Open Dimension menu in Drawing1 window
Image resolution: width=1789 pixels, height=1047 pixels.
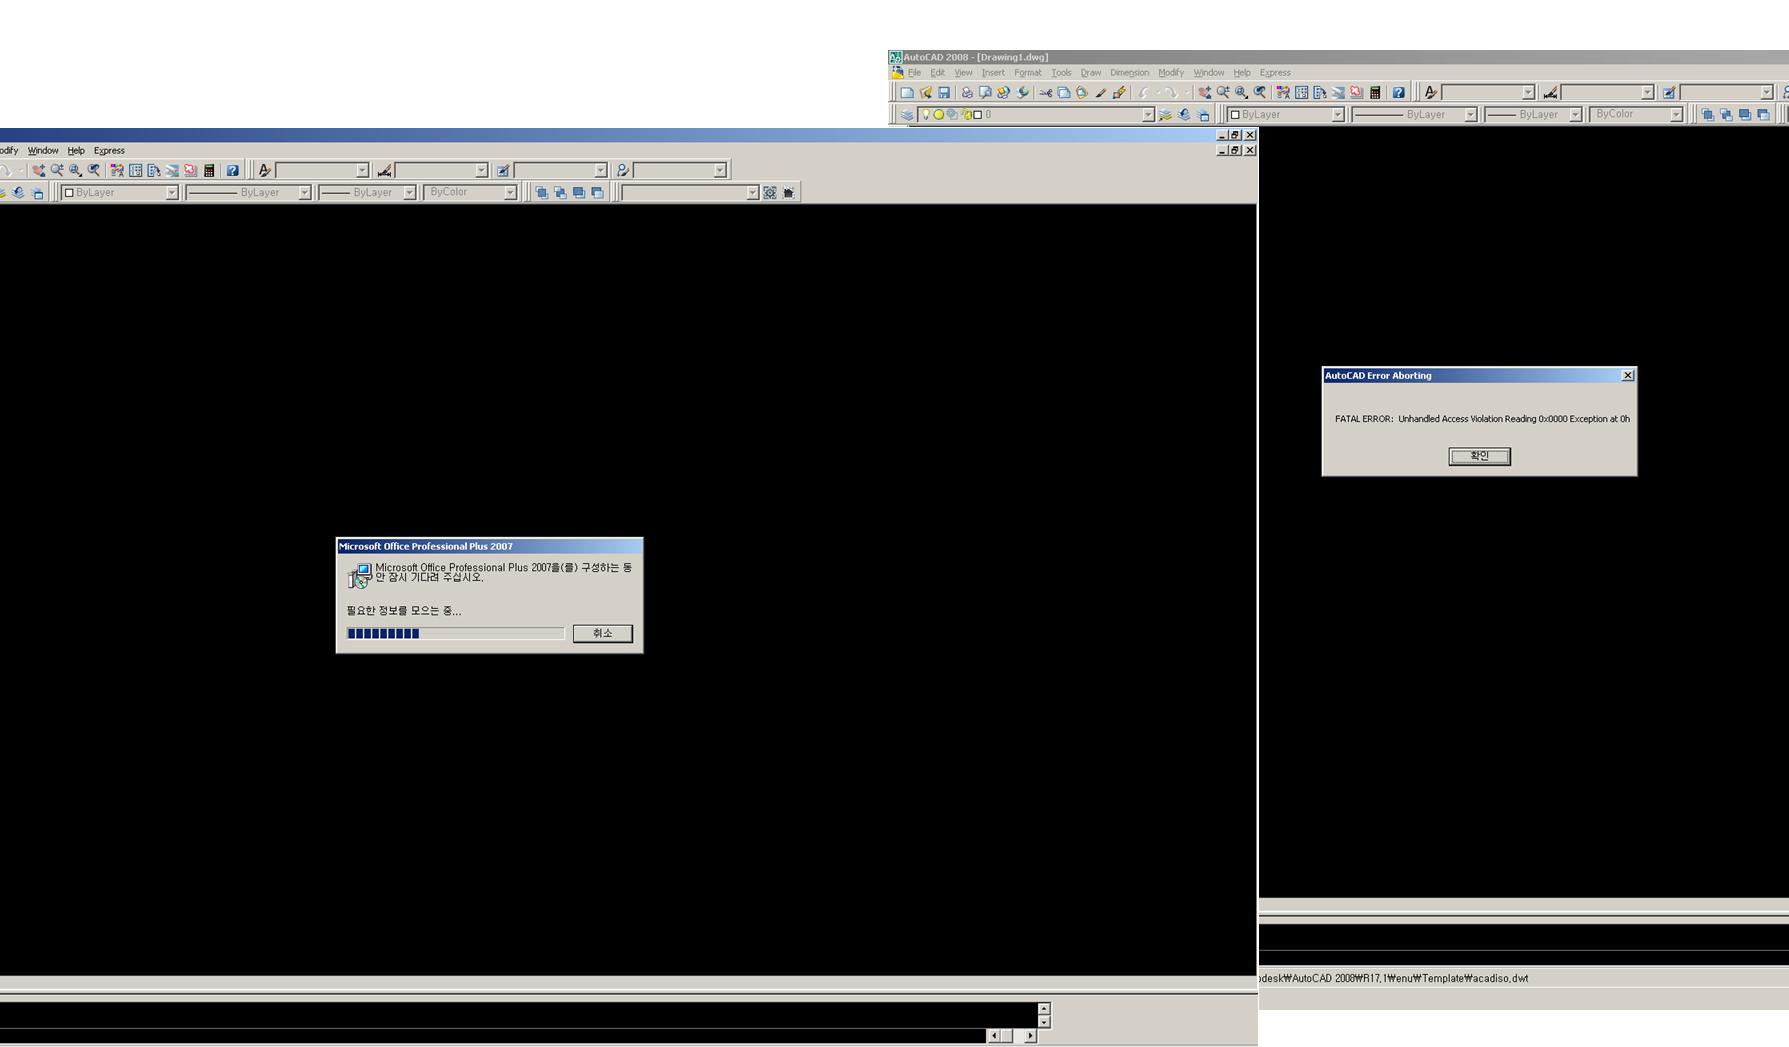pyautogui.click(x=1129, y=73)
